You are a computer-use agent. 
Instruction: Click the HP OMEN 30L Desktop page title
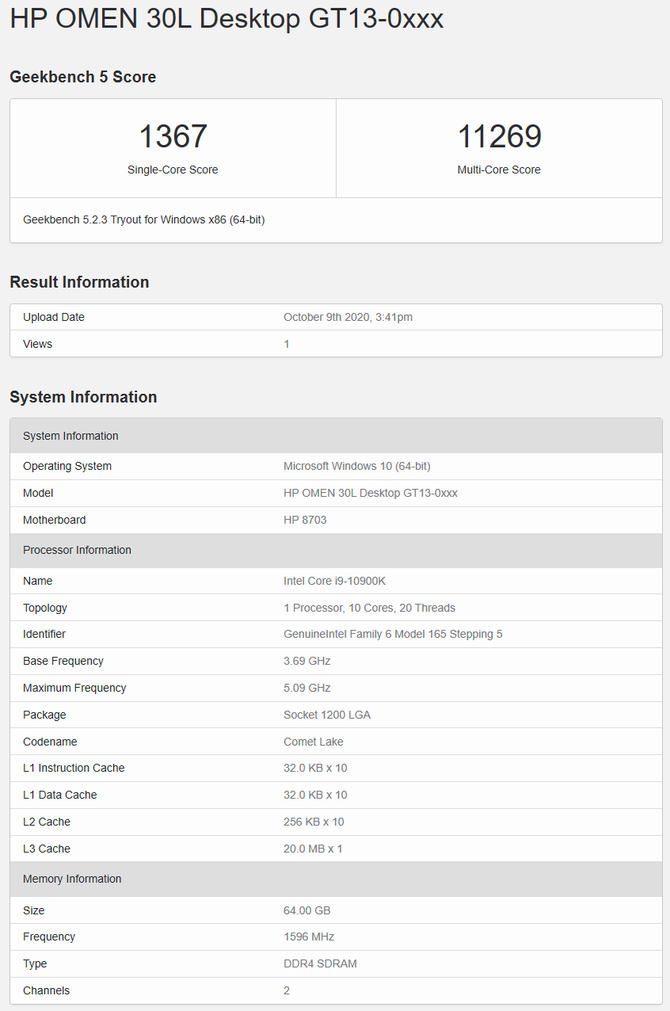pos(226,20)
